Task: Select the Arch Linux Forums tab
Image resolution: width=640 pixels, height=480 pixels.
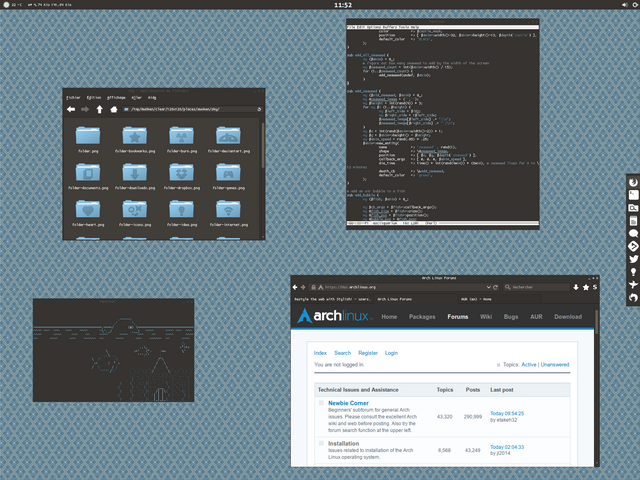Action: [x=415, y=299]
